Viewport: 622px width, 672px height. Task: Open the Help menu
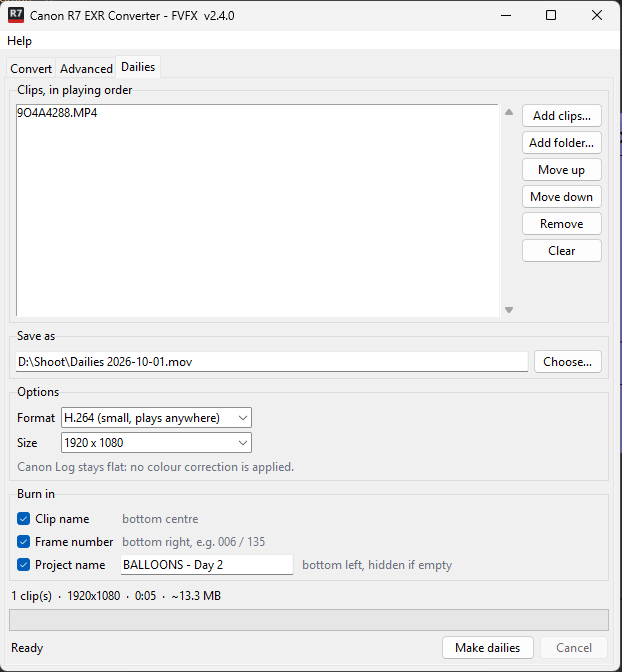pos(19,41)
